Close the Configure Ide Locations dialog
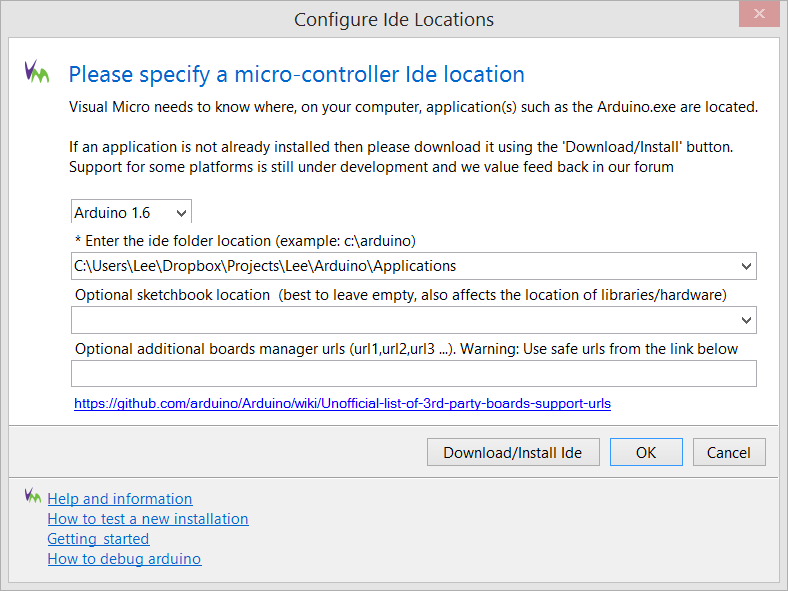The height and width of the screenshot is (591, 788). pyautogui.click(x=759, y=16)
